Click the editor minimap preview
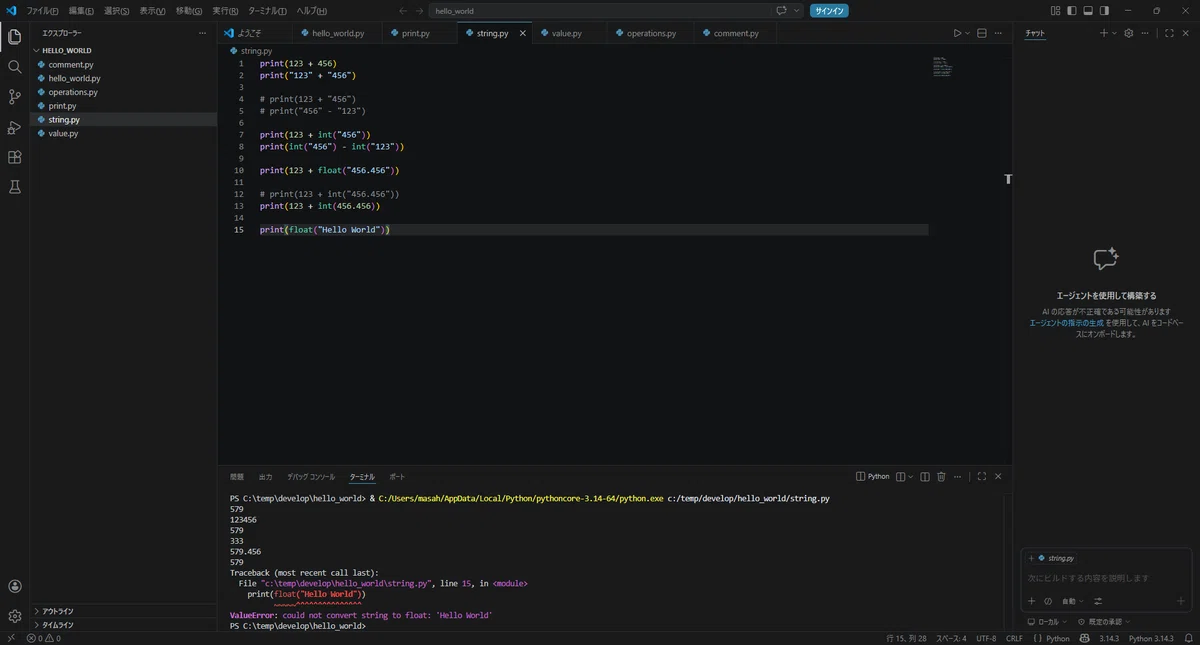The width and height of the screenshot is (1200, 645). 942,67
